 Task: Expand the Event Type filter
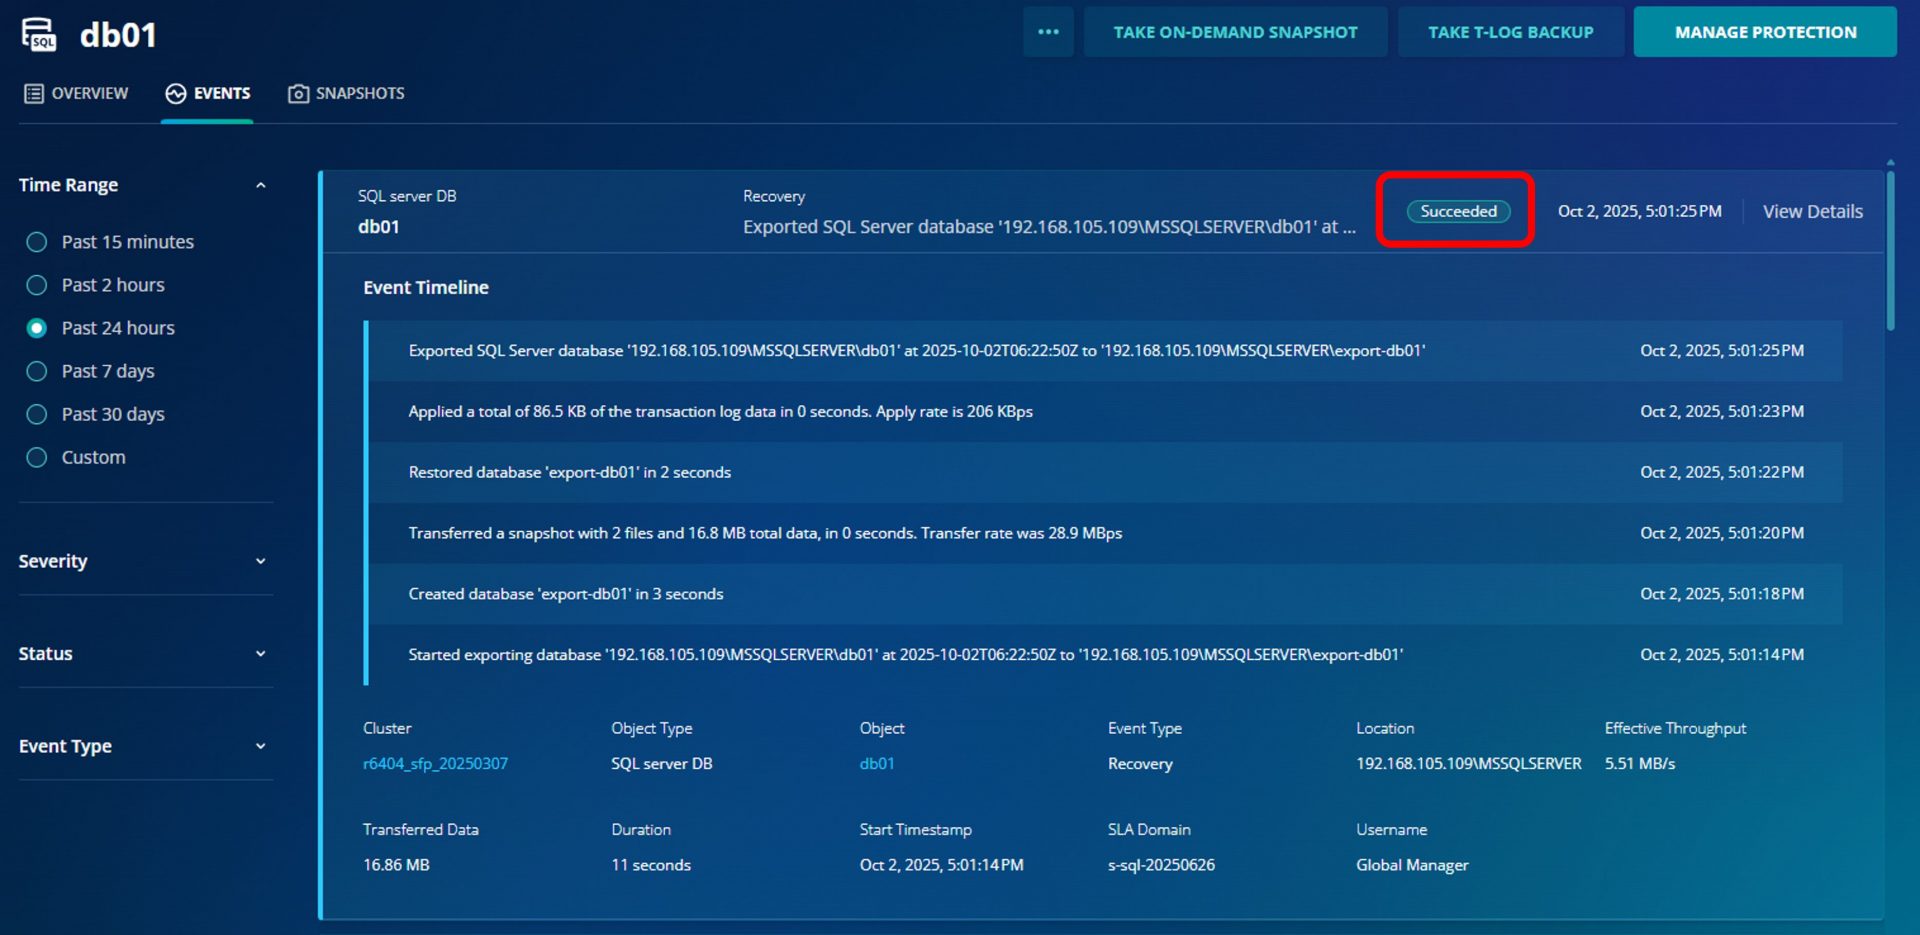(x=261, y=746)
